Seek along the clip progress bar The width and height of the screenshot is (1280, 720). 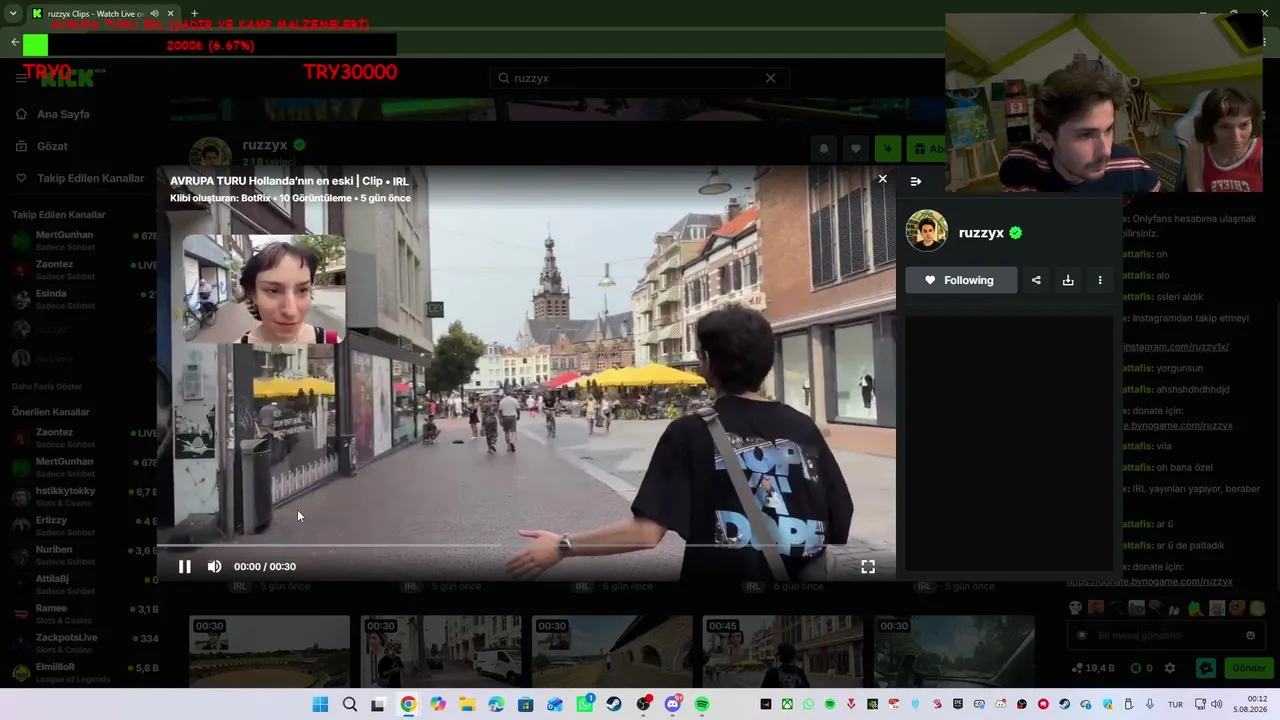(526, 546)
